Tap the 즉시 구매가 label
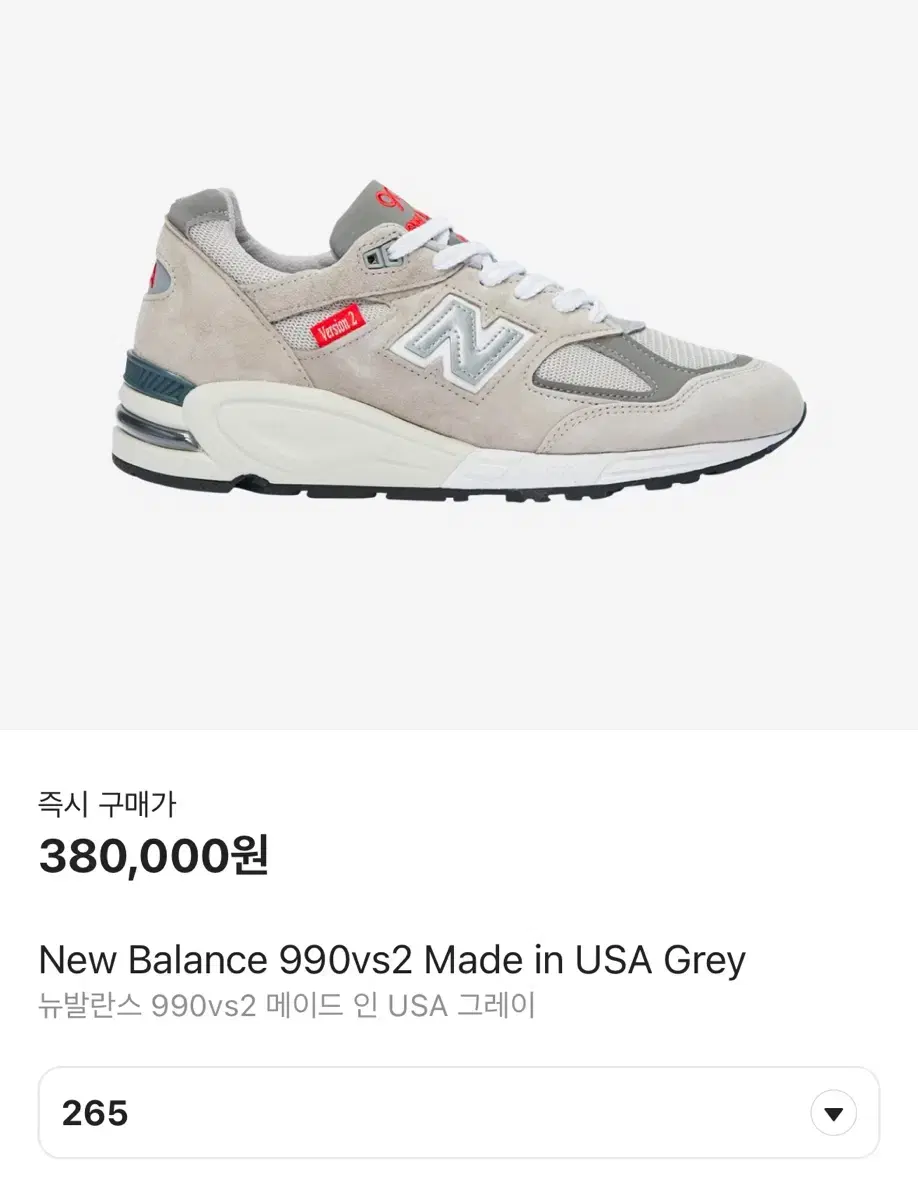The width and height of the screenshot is (918, 1200). pos(107,802)
